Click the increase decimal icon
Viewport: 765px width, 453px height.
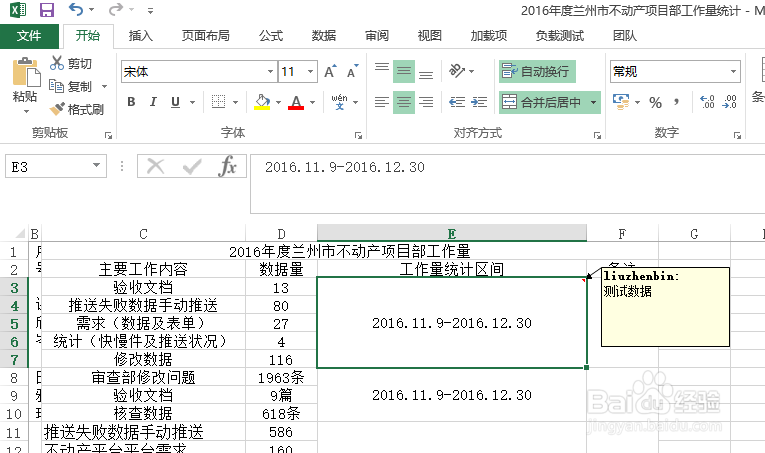point(707,102)
